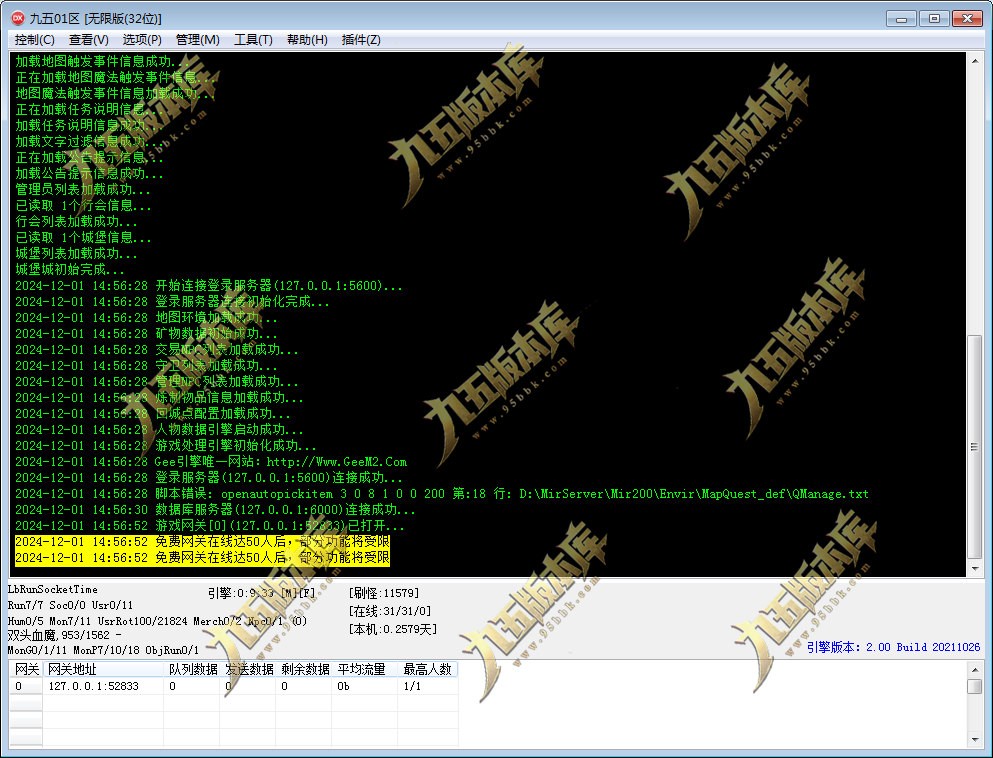This screenshot has height=758, width=993.
Task: Minimize the 九五01区 window
Action: (901, 18)
